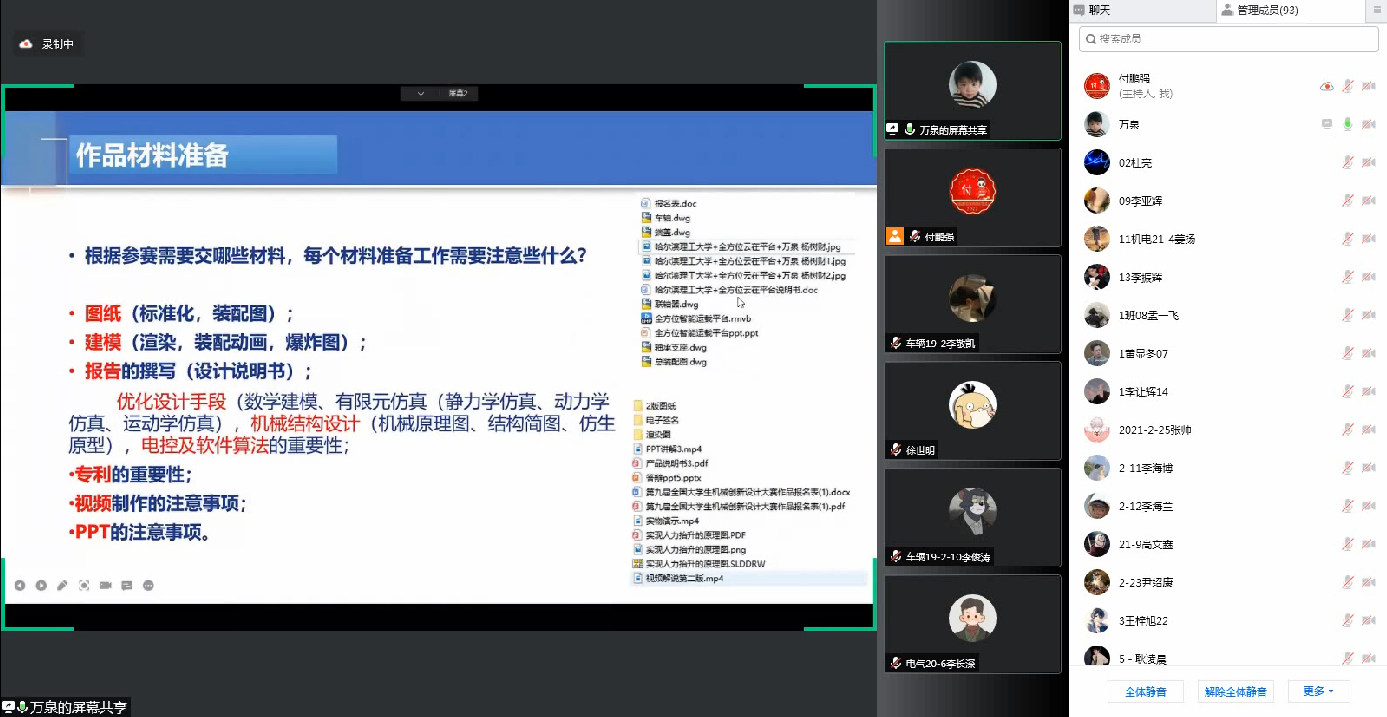Toggle microphone for member 万泉

pos(1348,124)
